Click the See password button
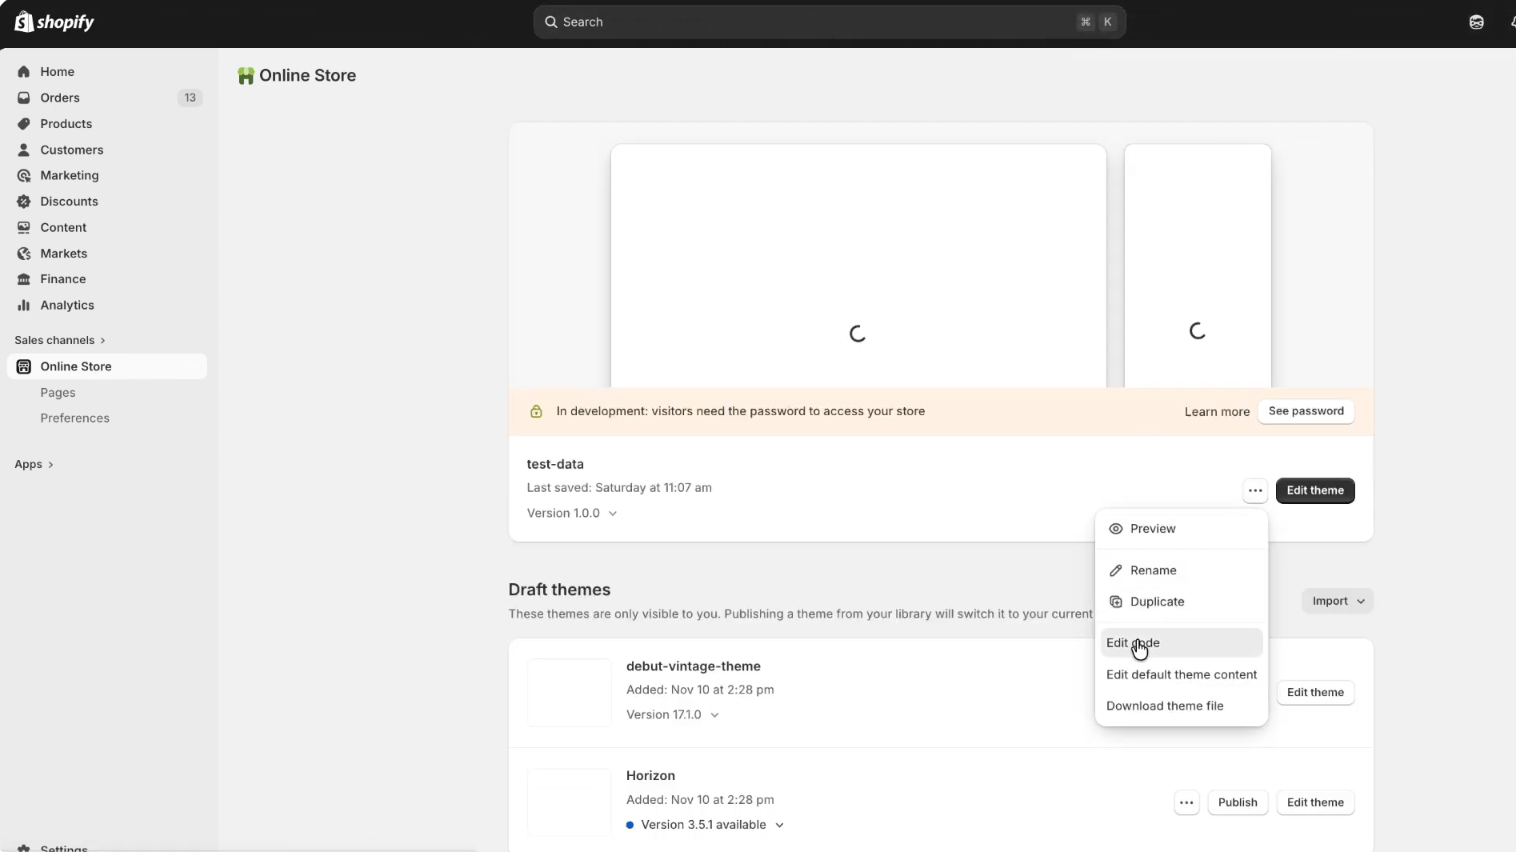Image resolution: width=1516 pixels, height=852 pixels. tap(1306, 411)
